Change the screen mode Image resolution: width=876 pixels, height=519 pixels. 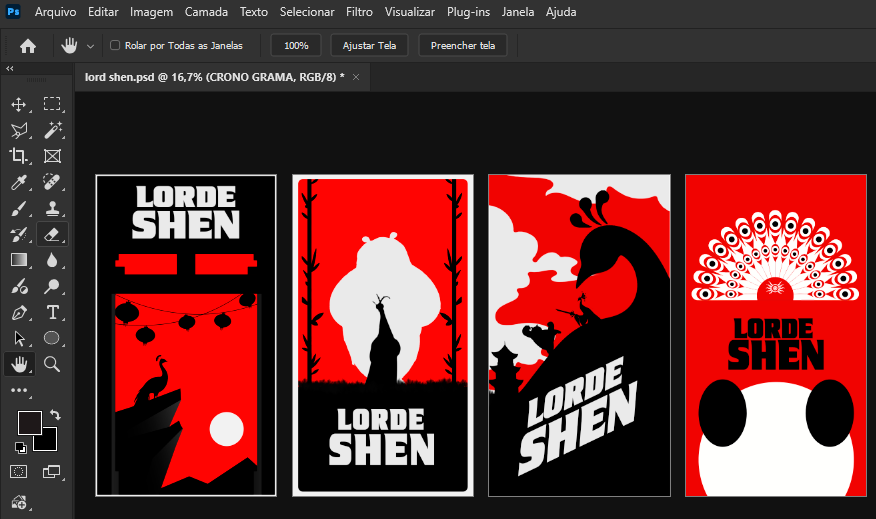51,472
